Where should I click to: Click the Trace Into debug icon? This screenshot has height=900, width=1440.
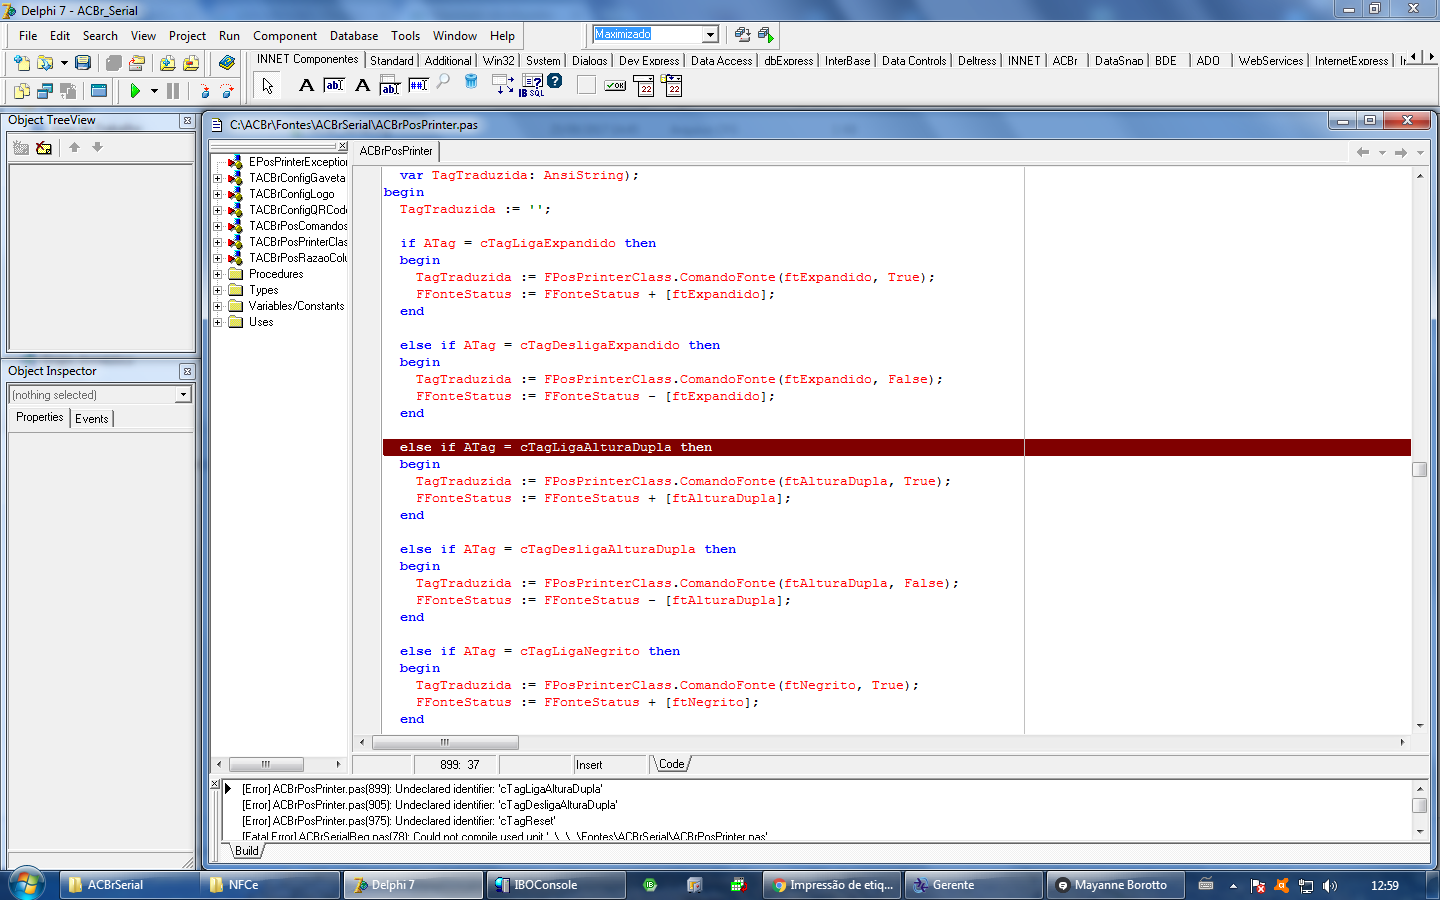coord(204,91)
